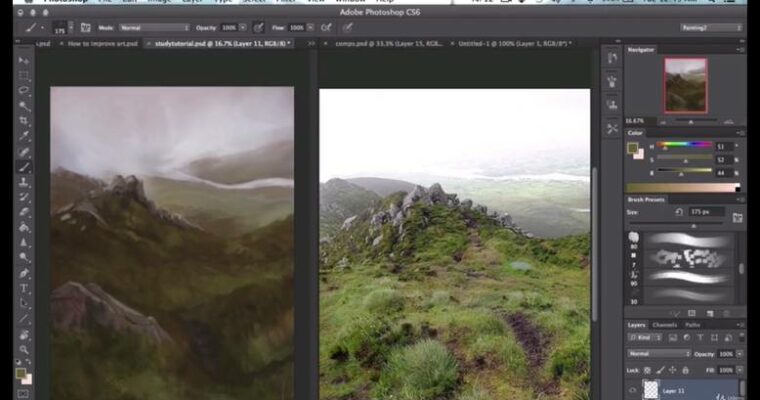This screenshot has height=400, width=760.
Task: Select the Eyedropper tool
Action: (23, 136)
